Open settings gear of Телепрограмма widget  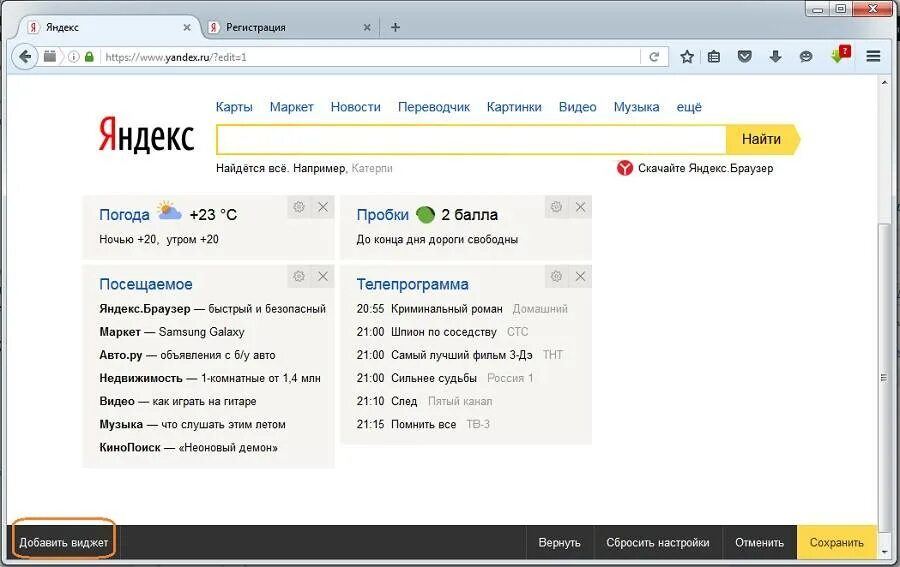(556, 277)
